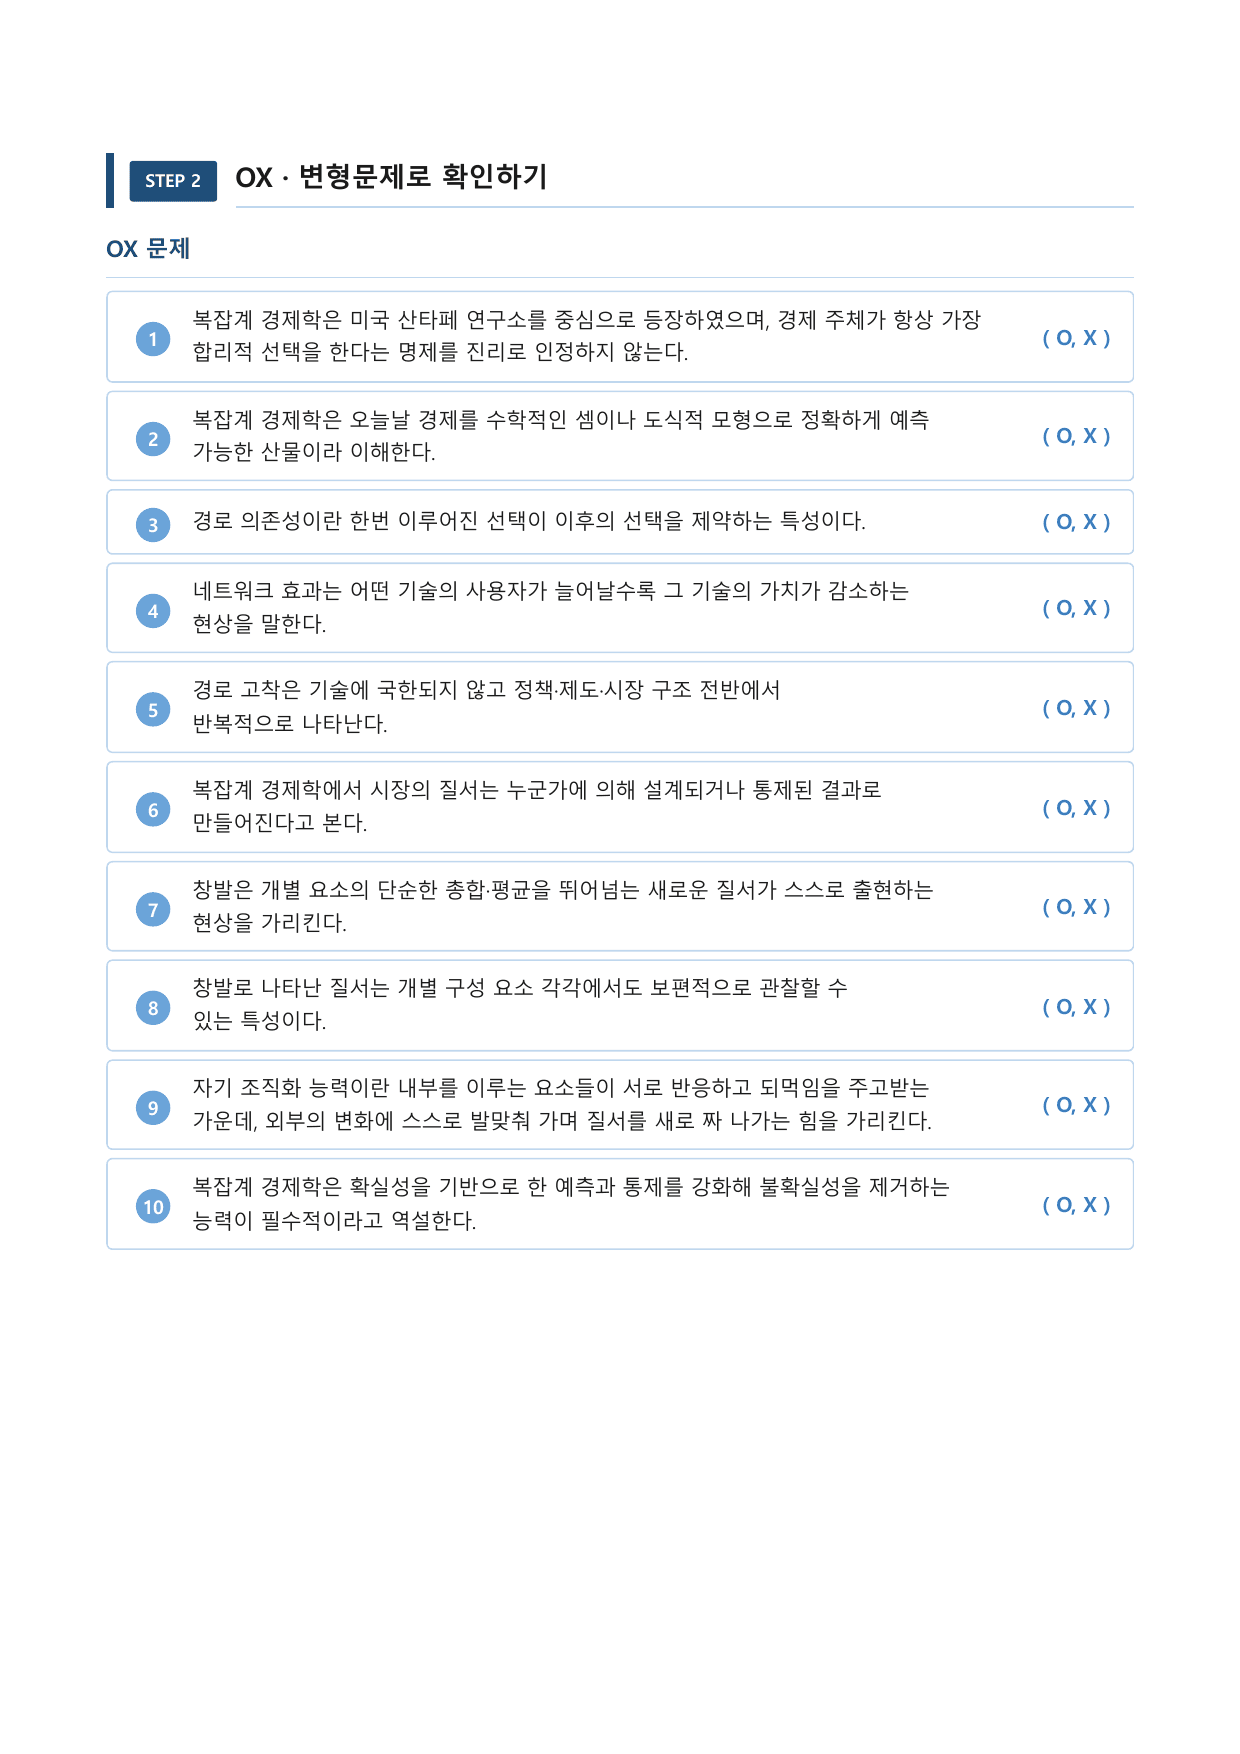The width and height of the screenshot is (1240, 1754).
Task: Click the line starting '창발로 나타난 질서는'
Action: point(520,988)
